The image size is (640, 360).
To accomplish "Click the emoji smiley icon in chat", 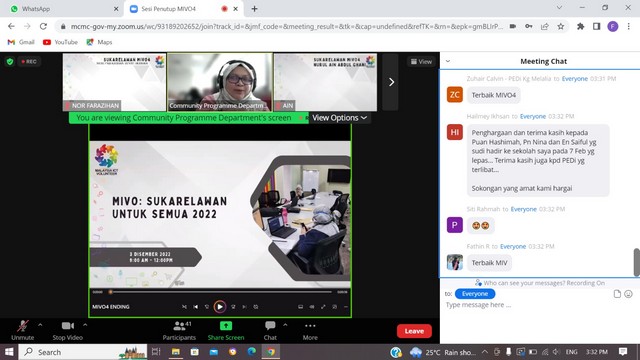I will pos(628,294).
